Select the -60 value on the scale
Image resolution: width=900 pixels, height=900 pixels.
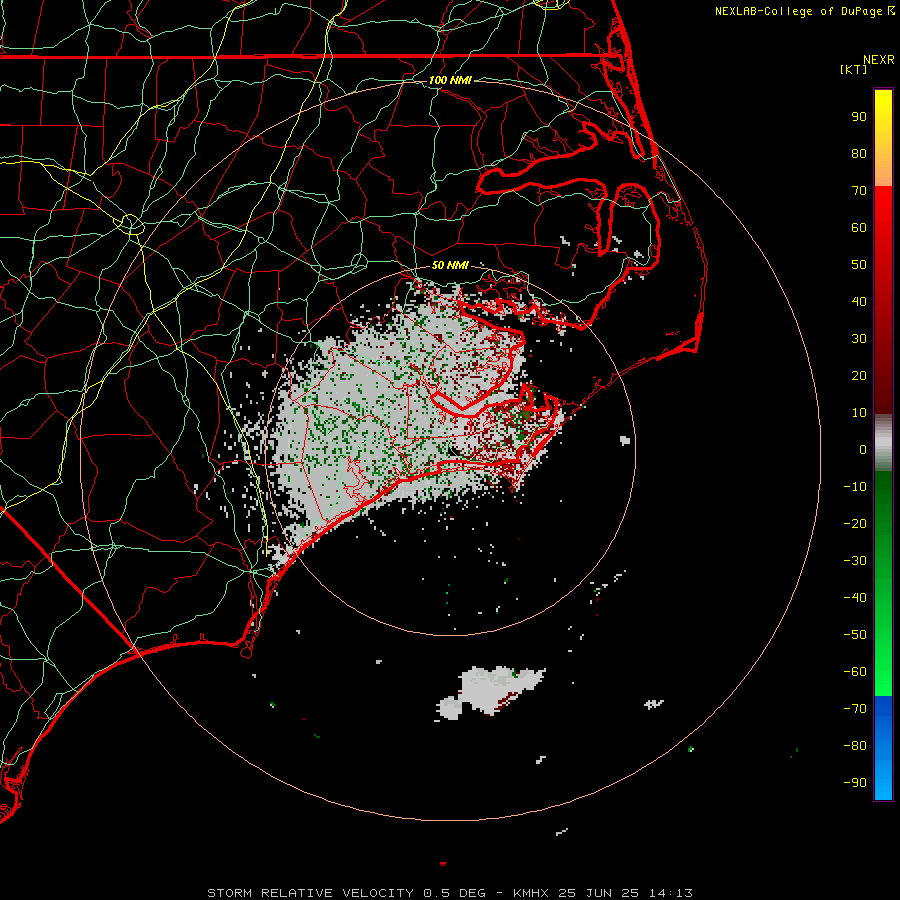[x=855, y=672]
